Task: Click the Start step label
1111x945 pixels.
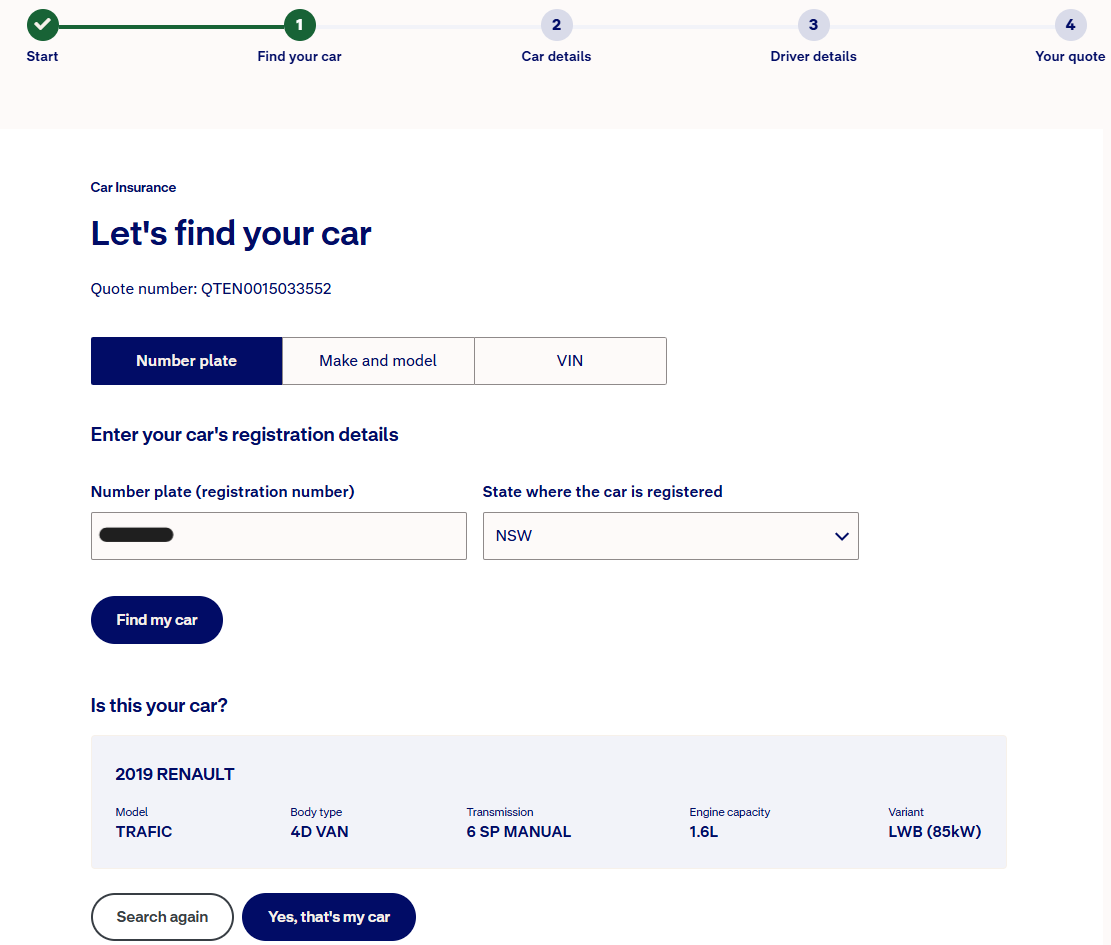Action: pyautogui.click(x=42, y=57)
